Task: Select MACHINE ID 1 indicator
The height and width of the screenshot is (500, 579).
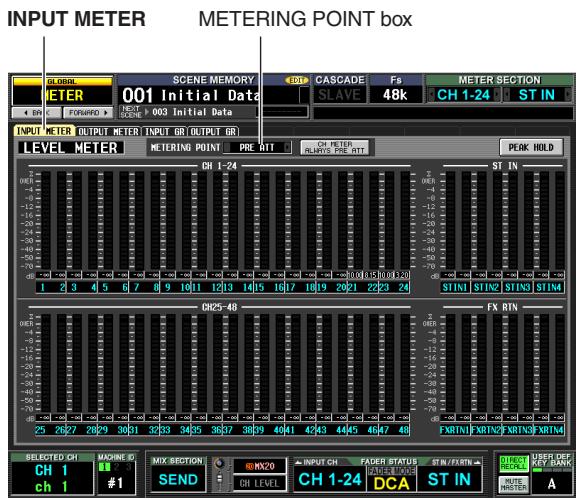Action: pos(105,467)
